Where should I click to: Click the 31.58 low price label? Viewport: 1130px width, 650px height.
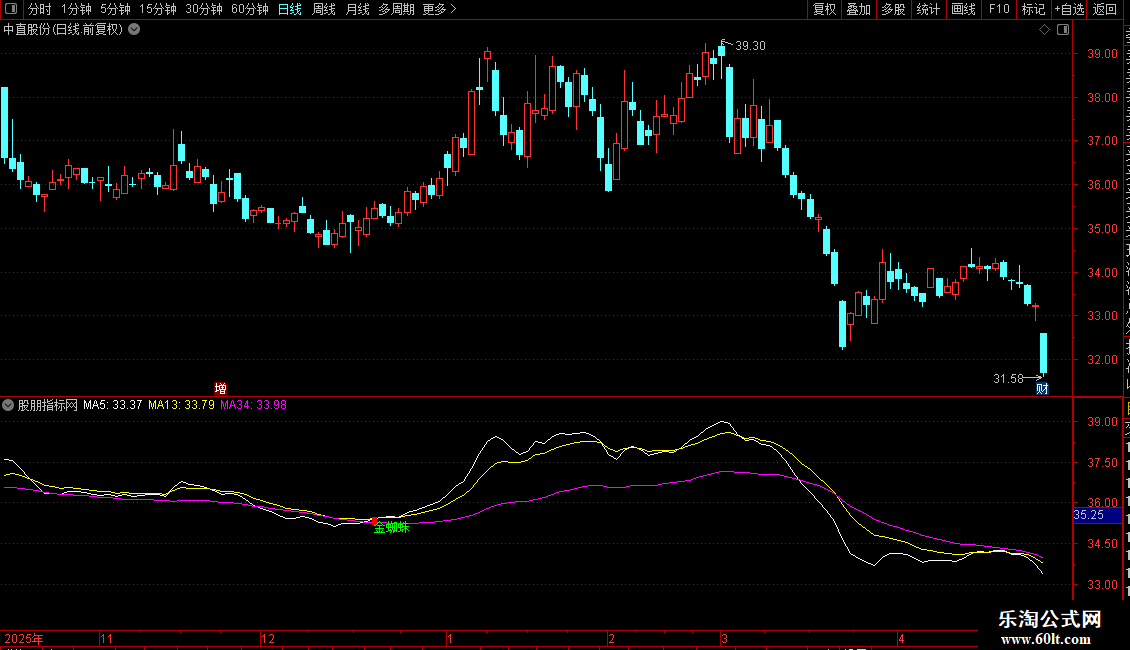(x=1008, y=378)
